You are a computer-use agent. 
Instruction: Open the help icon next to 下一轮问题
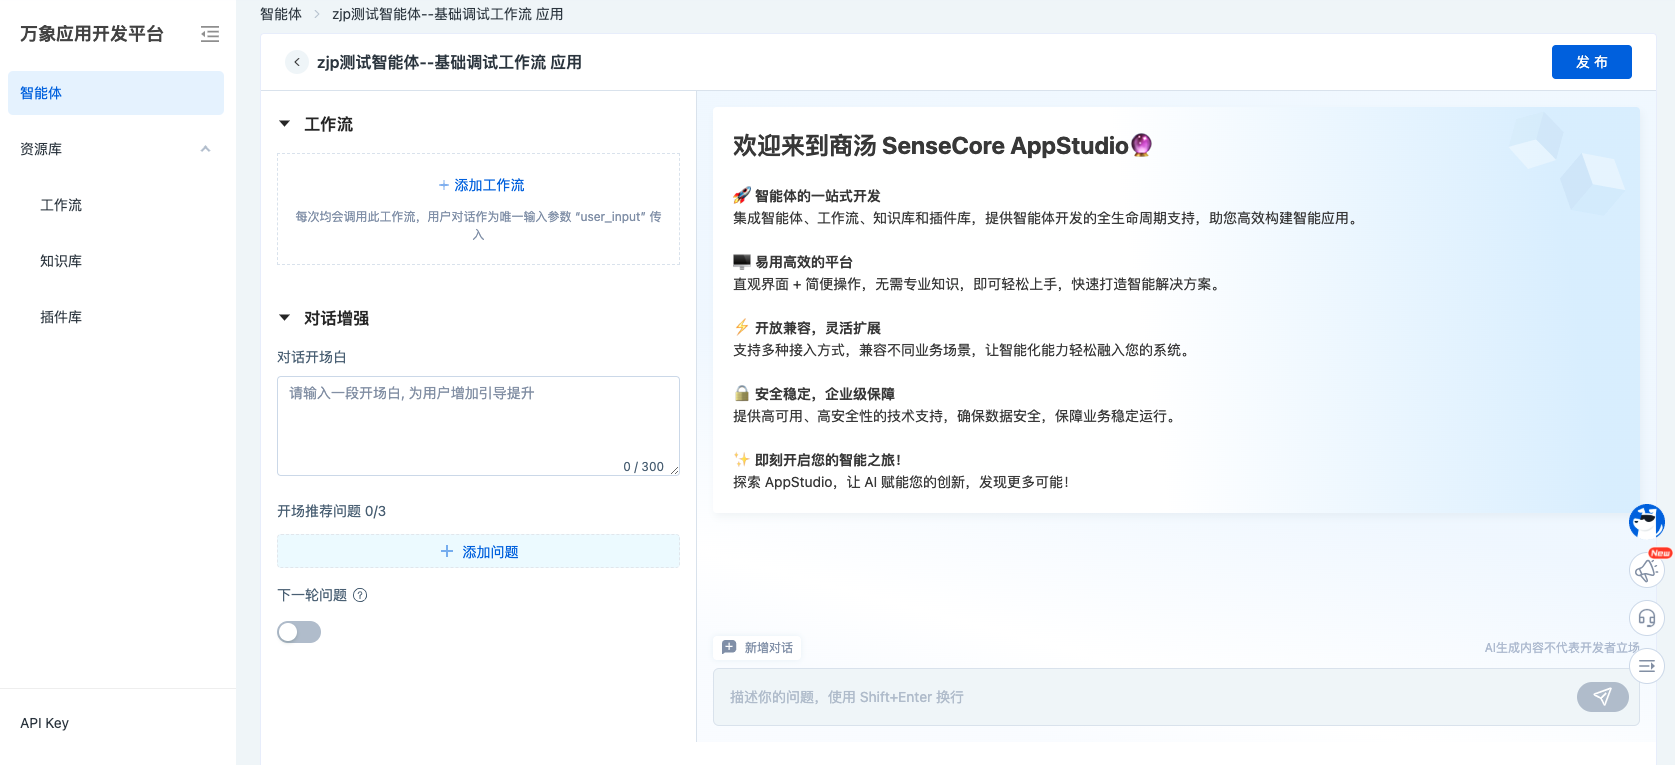[x=361, y=595]
